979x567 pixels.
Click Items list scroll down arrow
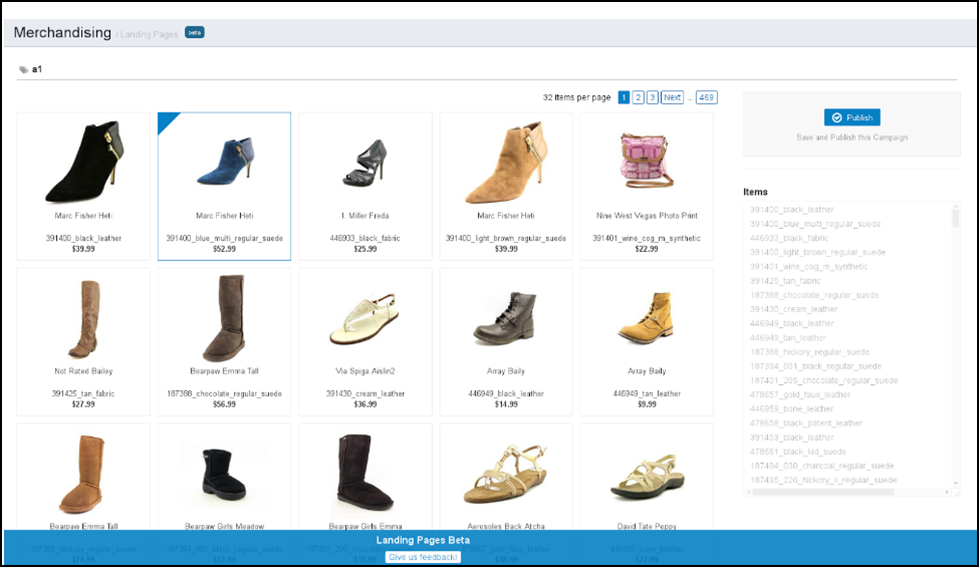pyautogui.click(x=955, y=483)
